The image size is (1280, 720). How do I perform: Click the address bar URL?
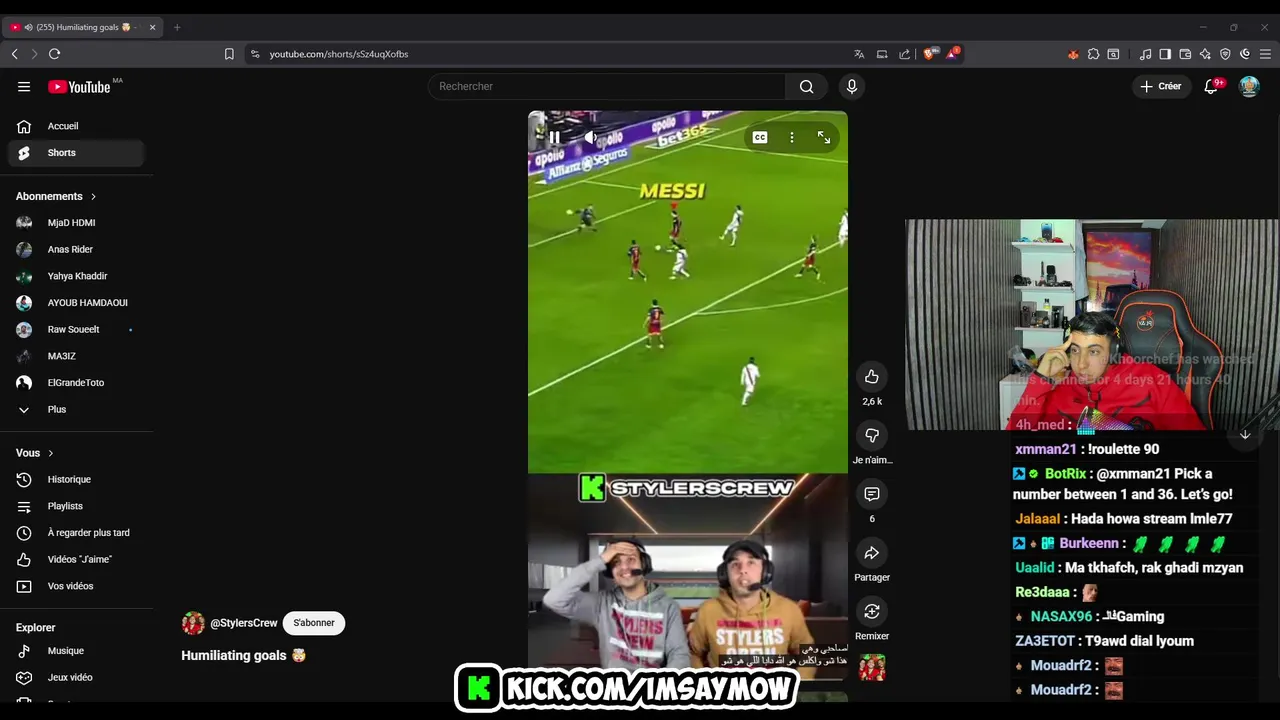pos(339,54)
